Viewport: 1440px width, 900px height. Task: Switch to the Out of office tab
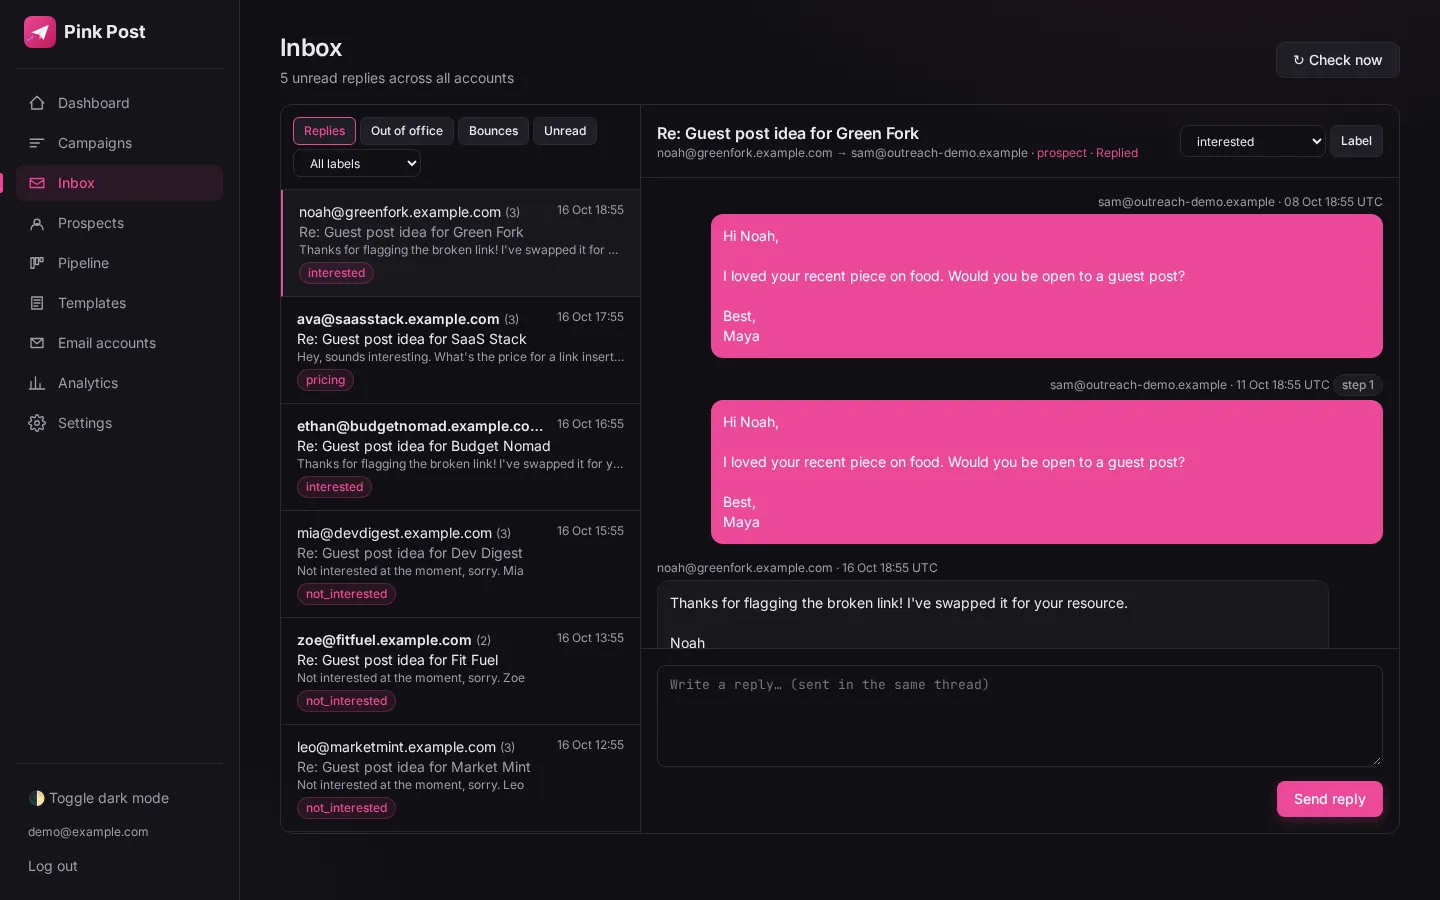[x=407, y=131]
